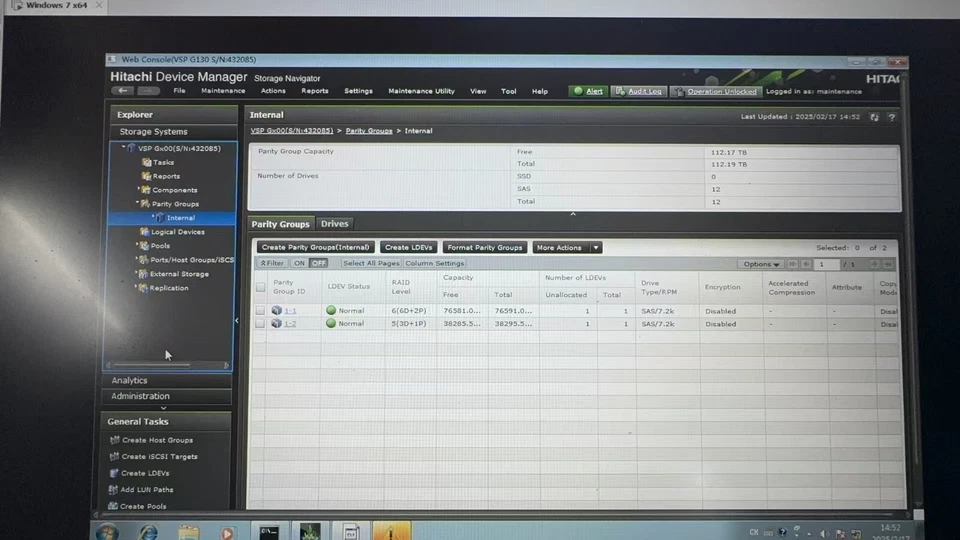Open the media player taskbar icon

pyautogui.click(x=227, y=531)
